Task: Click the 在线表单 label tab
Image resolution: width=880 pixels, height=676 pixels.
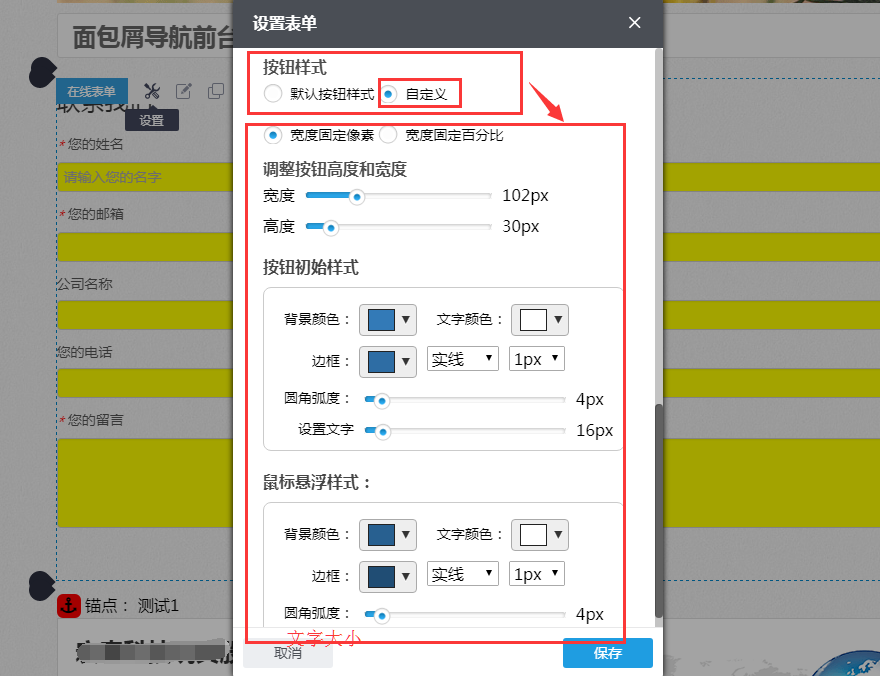Action: point(91,90)
